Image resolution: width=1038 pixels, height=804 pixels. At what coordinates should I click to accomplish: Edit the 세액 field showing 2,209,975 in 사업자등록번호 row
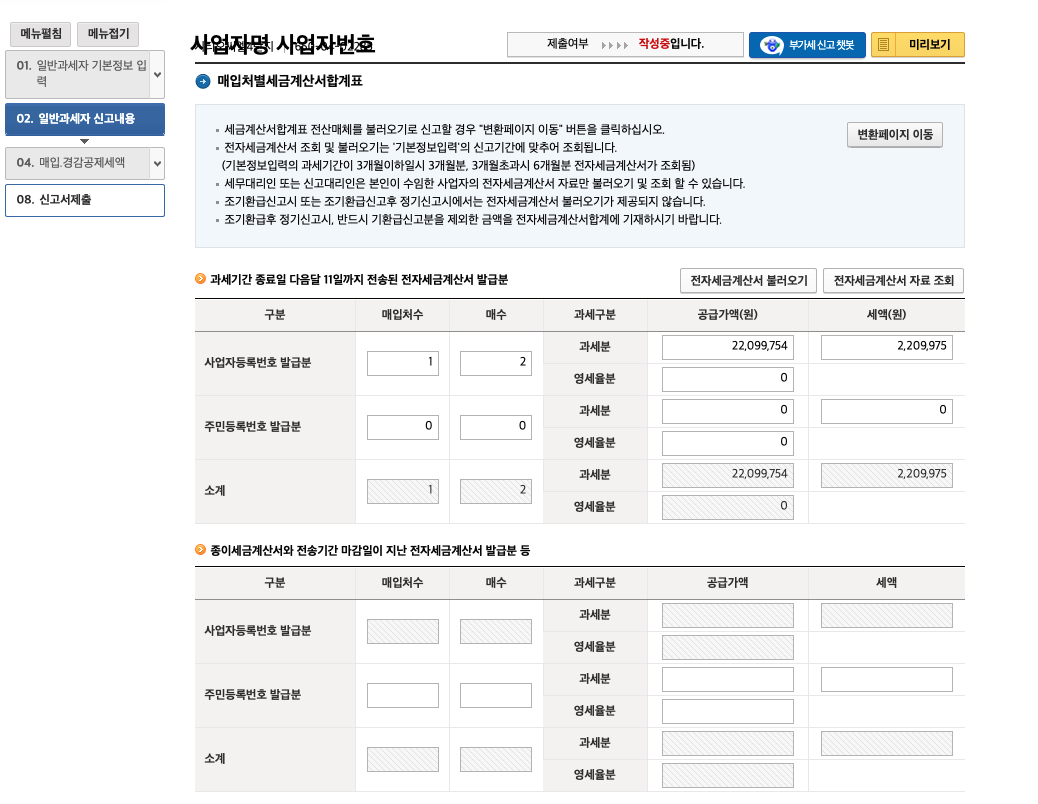(x=886, y=347)
